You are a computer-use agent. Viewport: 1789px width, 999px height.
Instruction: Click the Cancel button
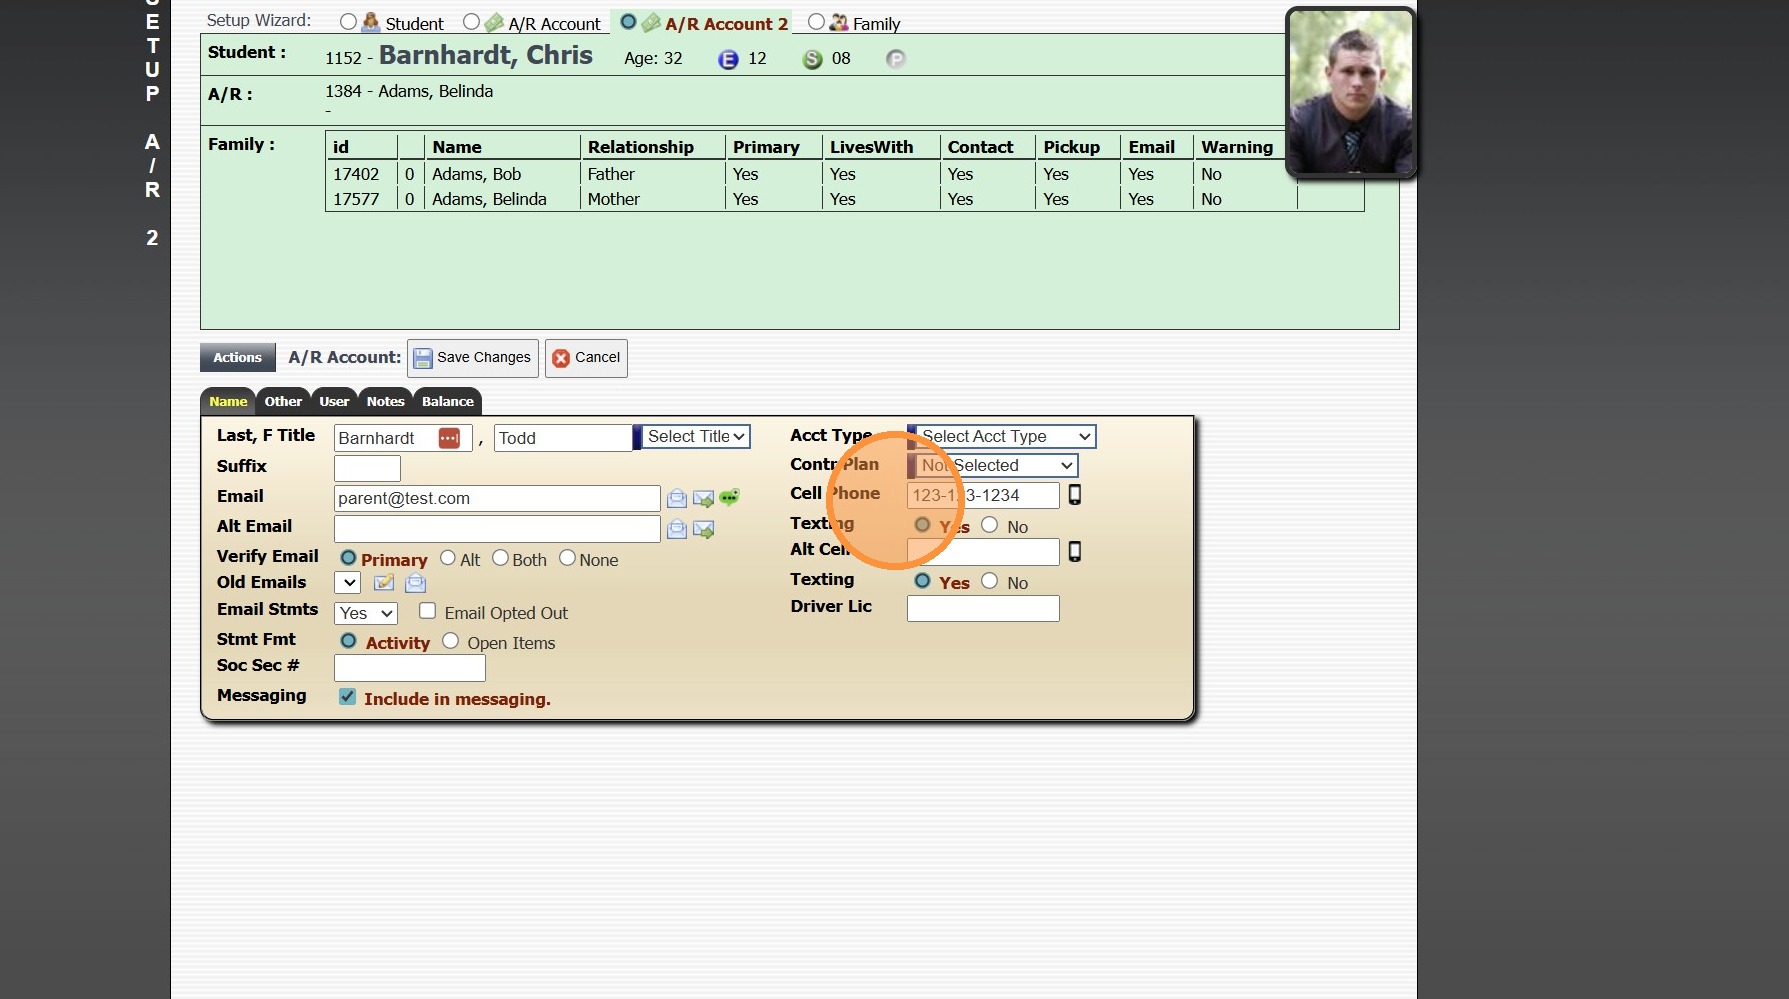coord(586,358)
